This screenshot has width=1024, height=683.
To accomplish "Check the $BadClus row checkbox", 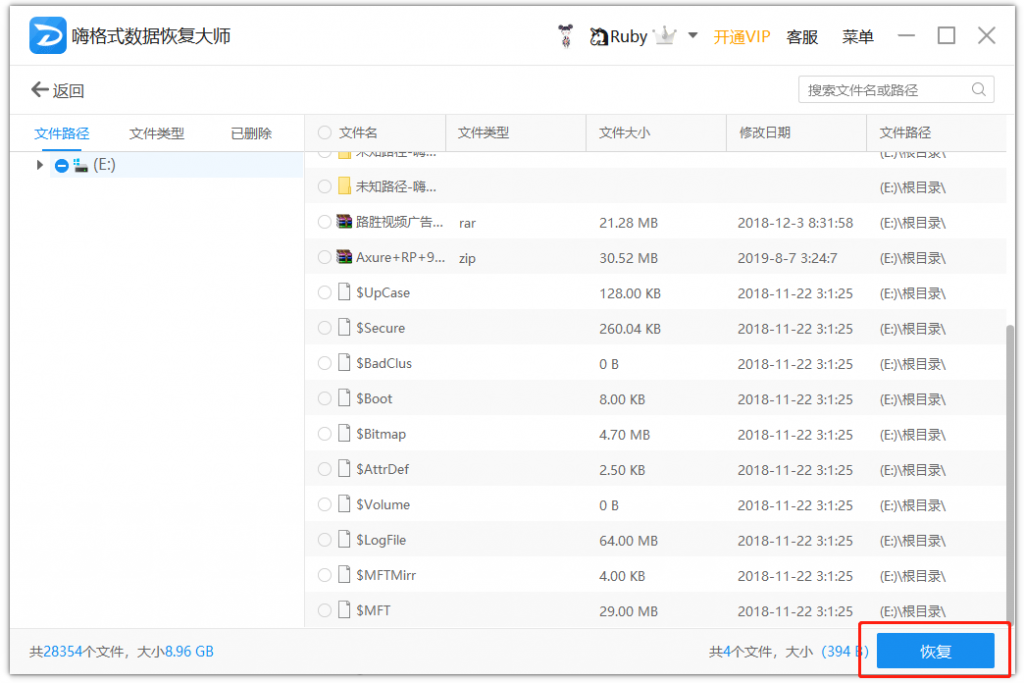I will [325, 363].
